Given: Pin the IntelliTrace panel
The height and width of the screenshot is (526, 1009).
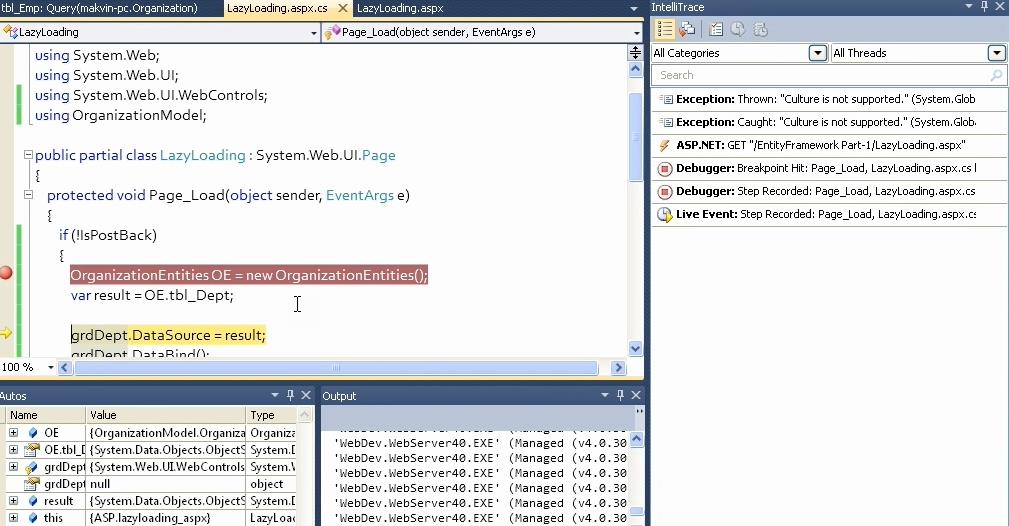Looking at the screenshot, I should click(x=982, y=7).
